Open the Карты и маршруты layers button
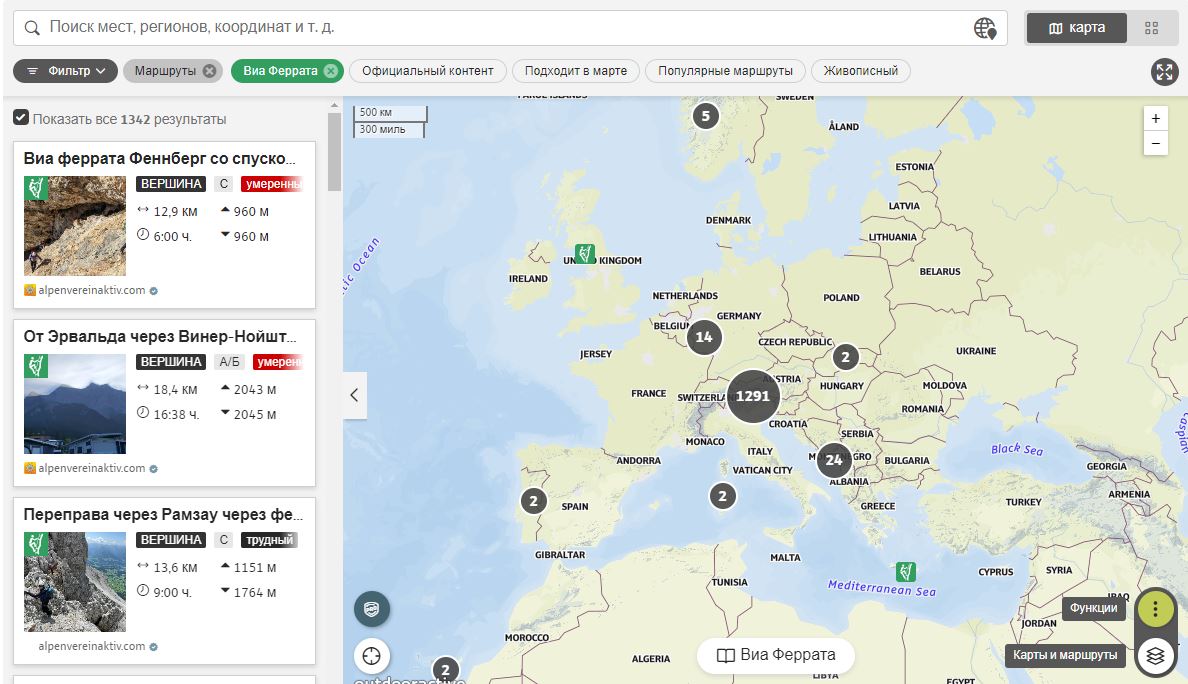Viewport: 1188px width, 684px height. click(1155, 656)
